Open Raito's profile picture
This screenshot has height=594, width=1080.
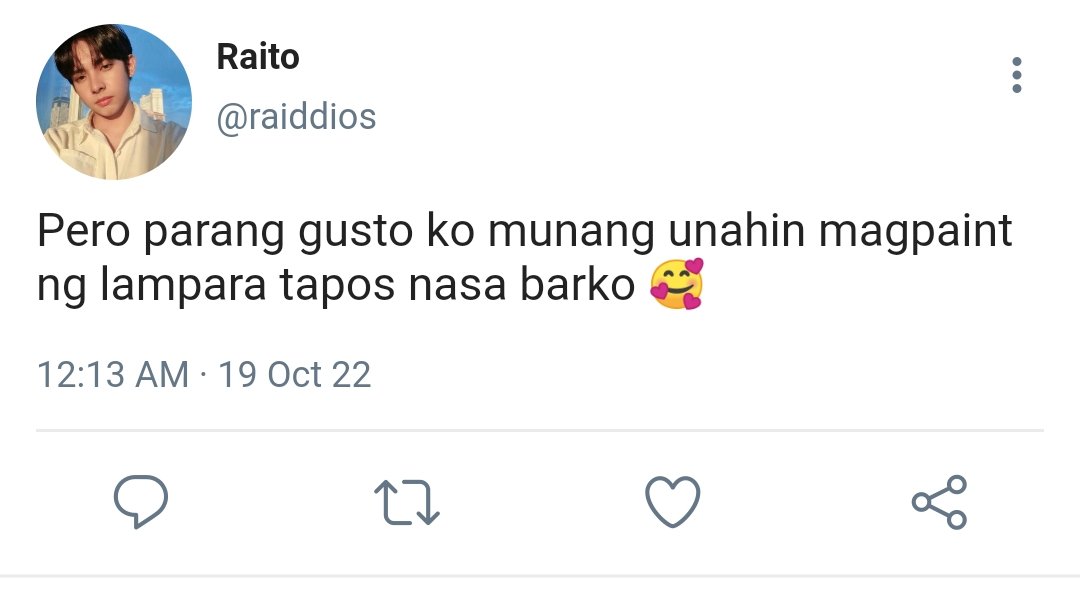click(x=114, y=102)
